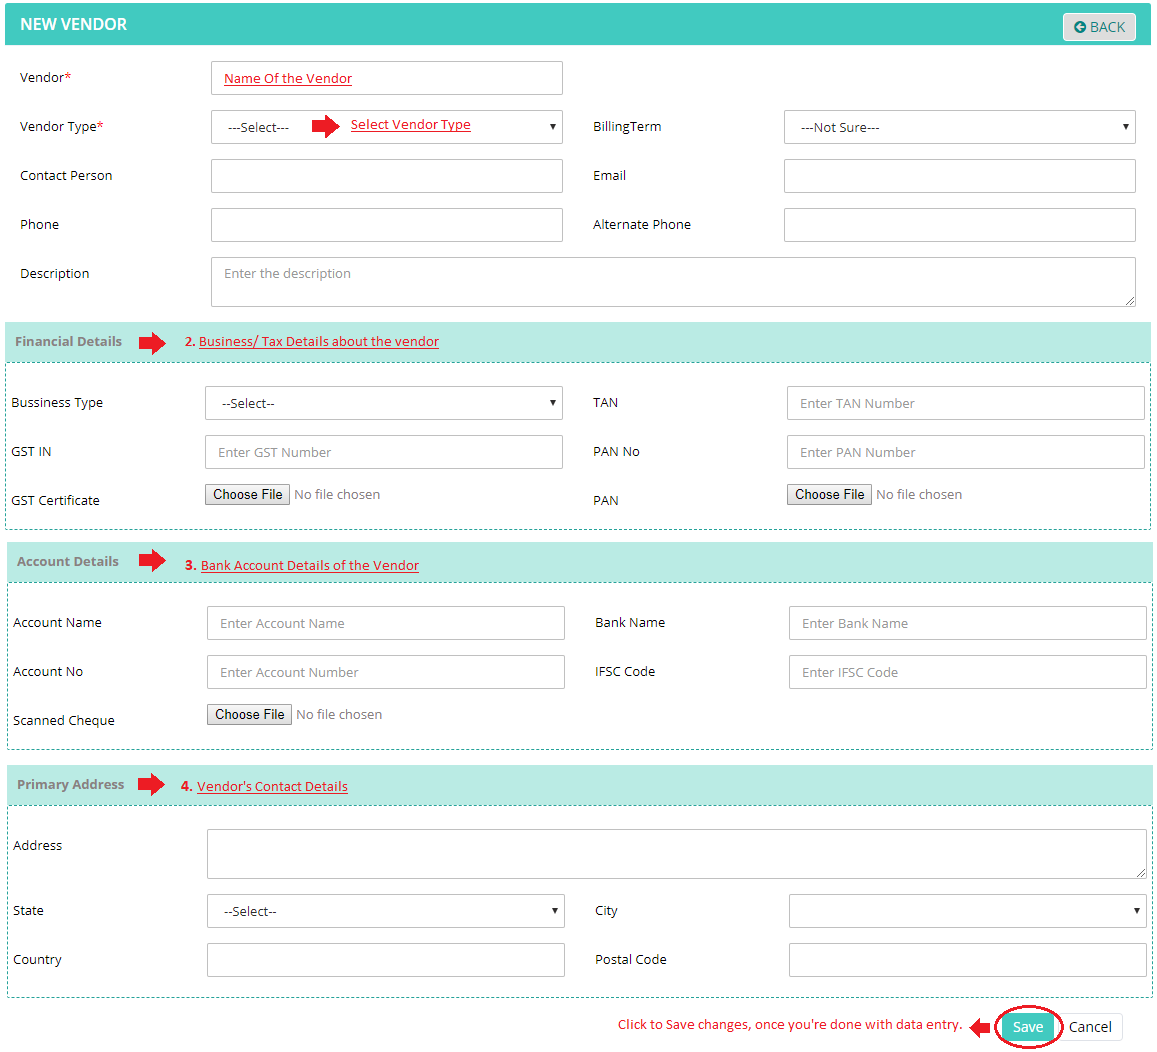Click the Enter TAN Number field
The image size is (1157, 1052).
point(965,403)
